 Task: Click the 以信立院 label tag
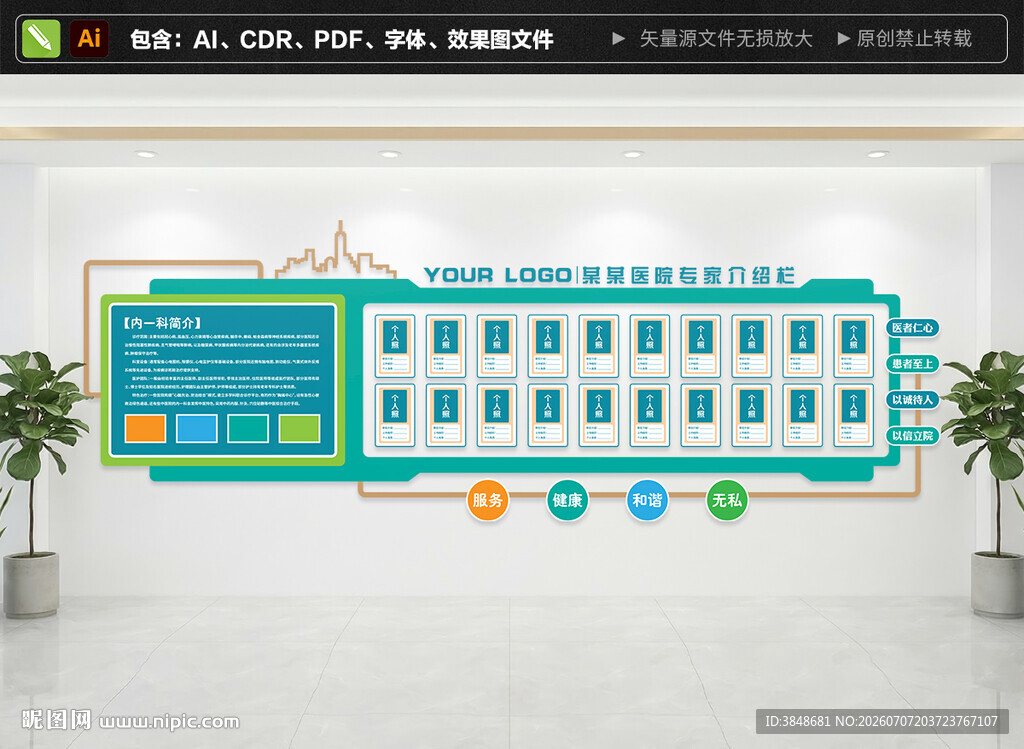click(x=912, y=435)
